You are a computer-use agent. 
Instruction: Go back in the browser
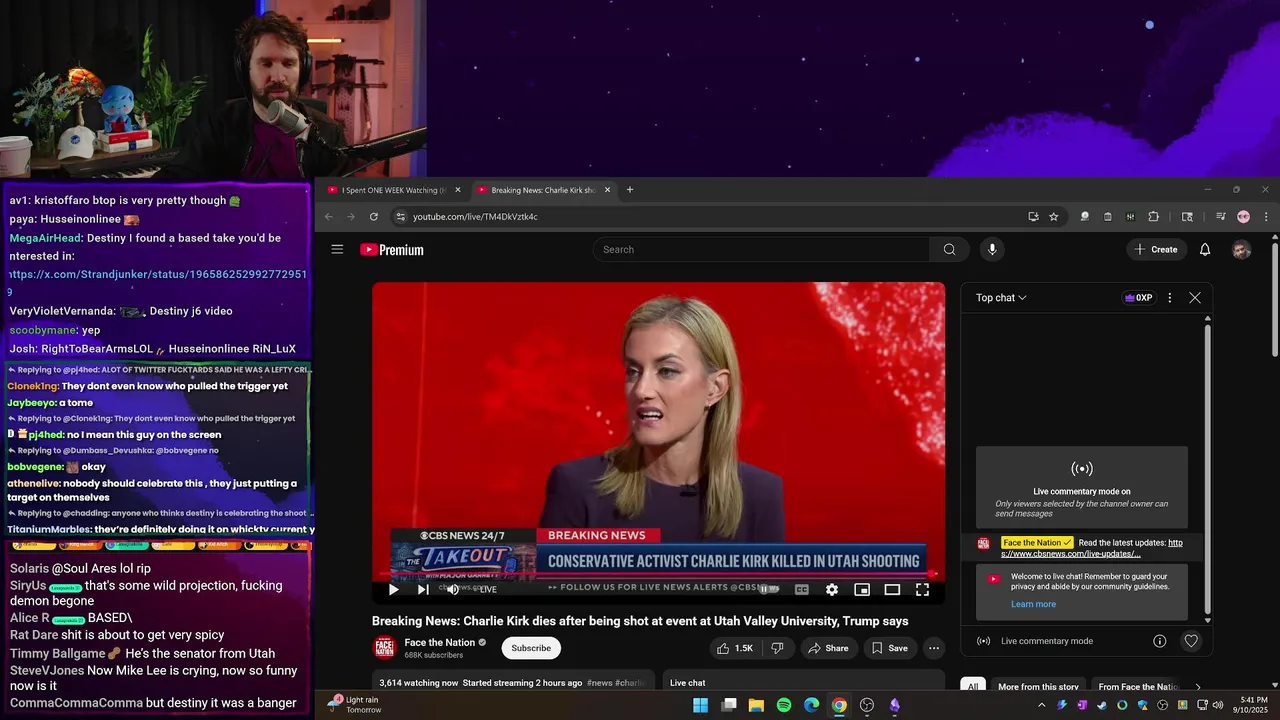point(328,217)
